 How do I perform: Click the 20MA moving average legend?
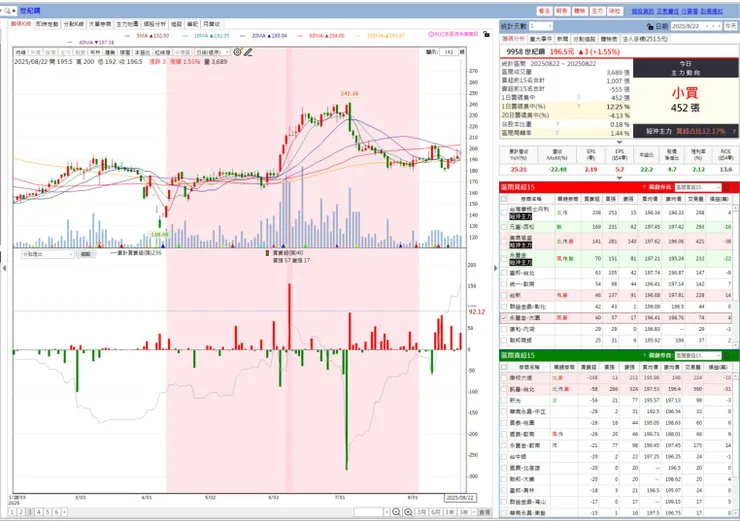click(x=269, y=35)
